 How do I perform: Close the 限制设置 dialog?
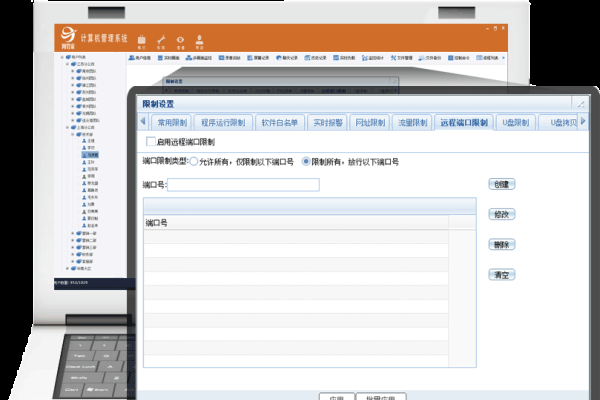(581, 102)
